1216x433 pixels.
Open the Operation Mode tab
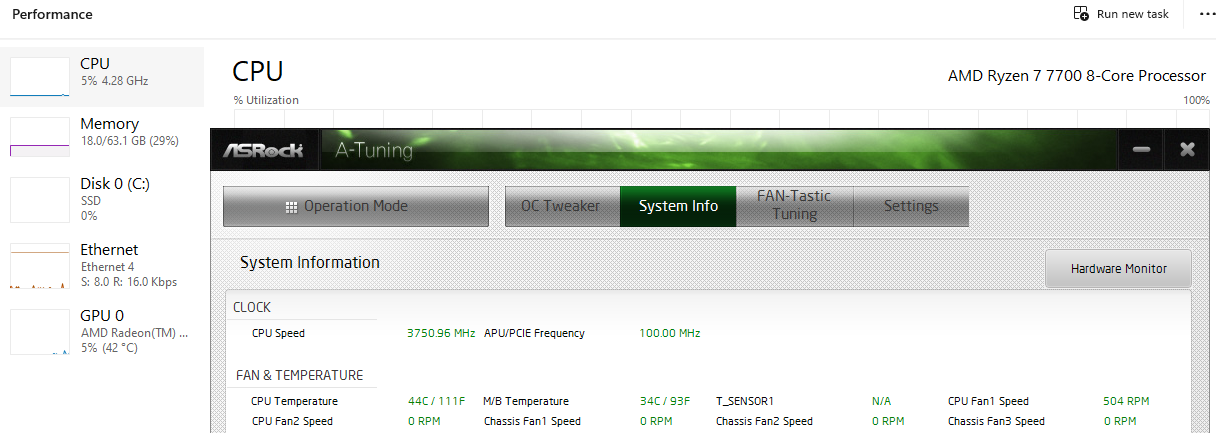356,206
